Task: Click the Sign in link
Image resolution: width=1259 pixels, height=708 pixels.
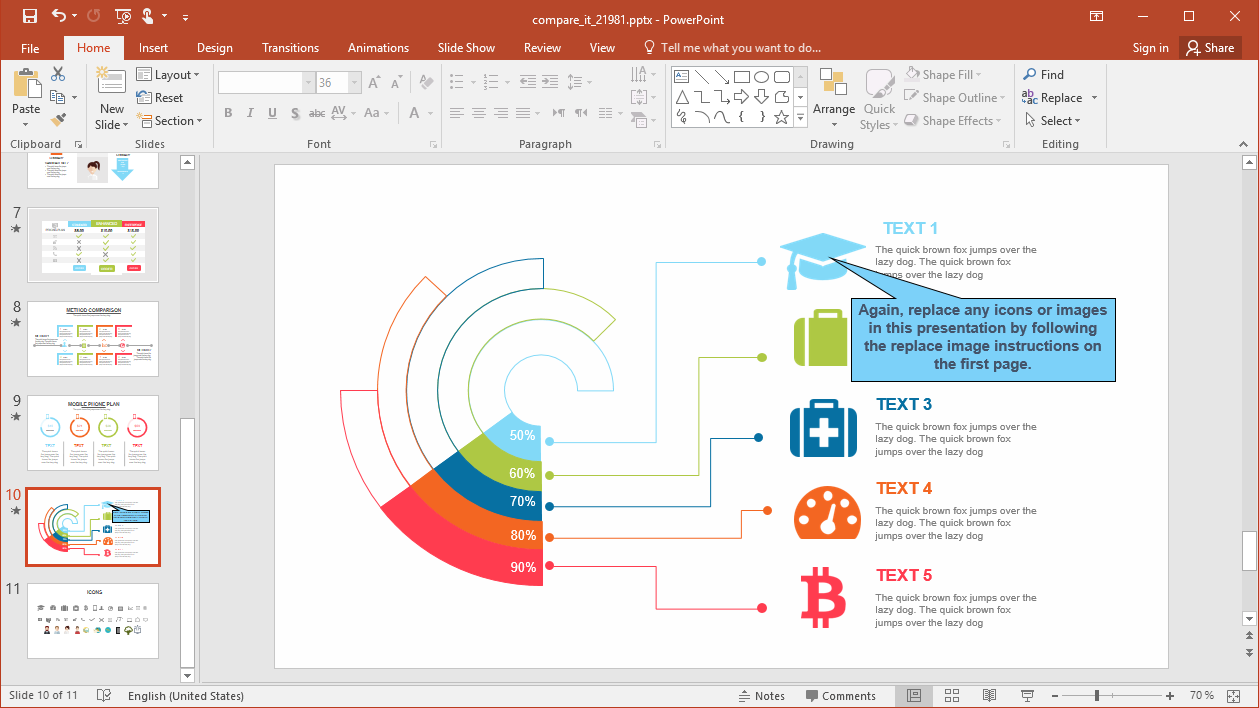Action: 1150,47
